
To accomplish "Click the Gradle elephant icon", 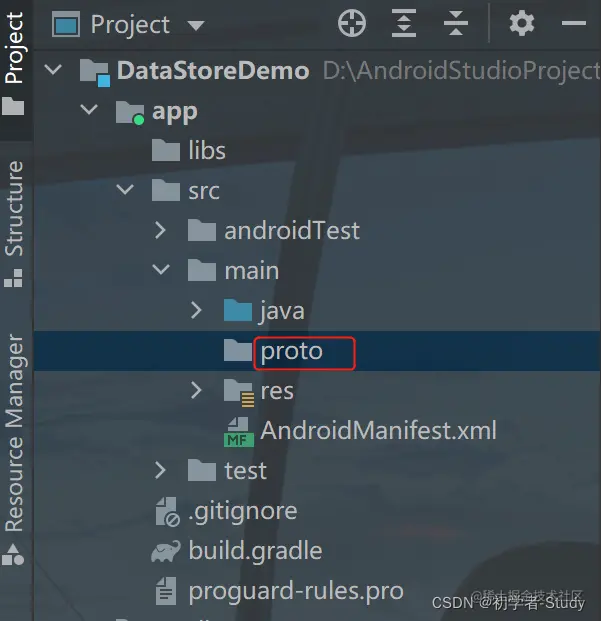I will tap(166, 551).
